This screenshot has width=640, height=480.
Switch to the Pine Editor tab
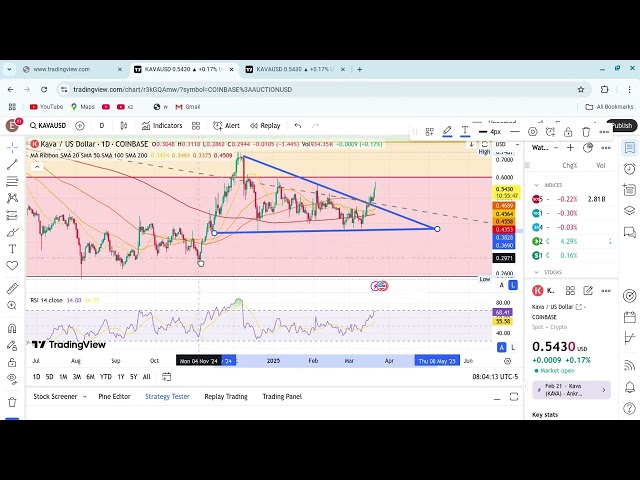point(114,396)
